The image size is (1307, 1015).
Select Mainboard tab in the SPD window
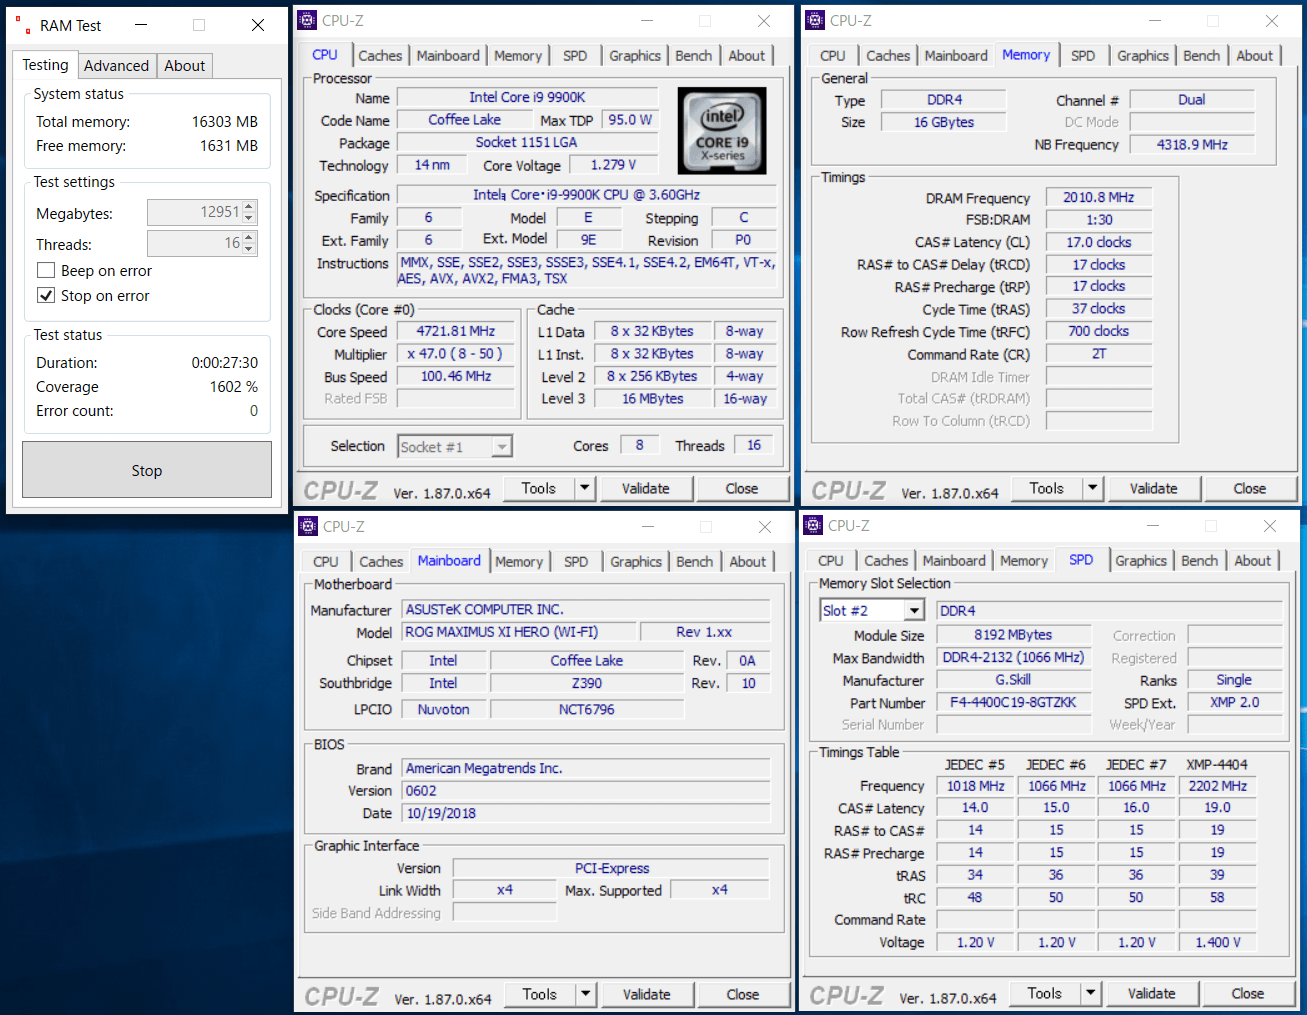[x=954, y=561]
